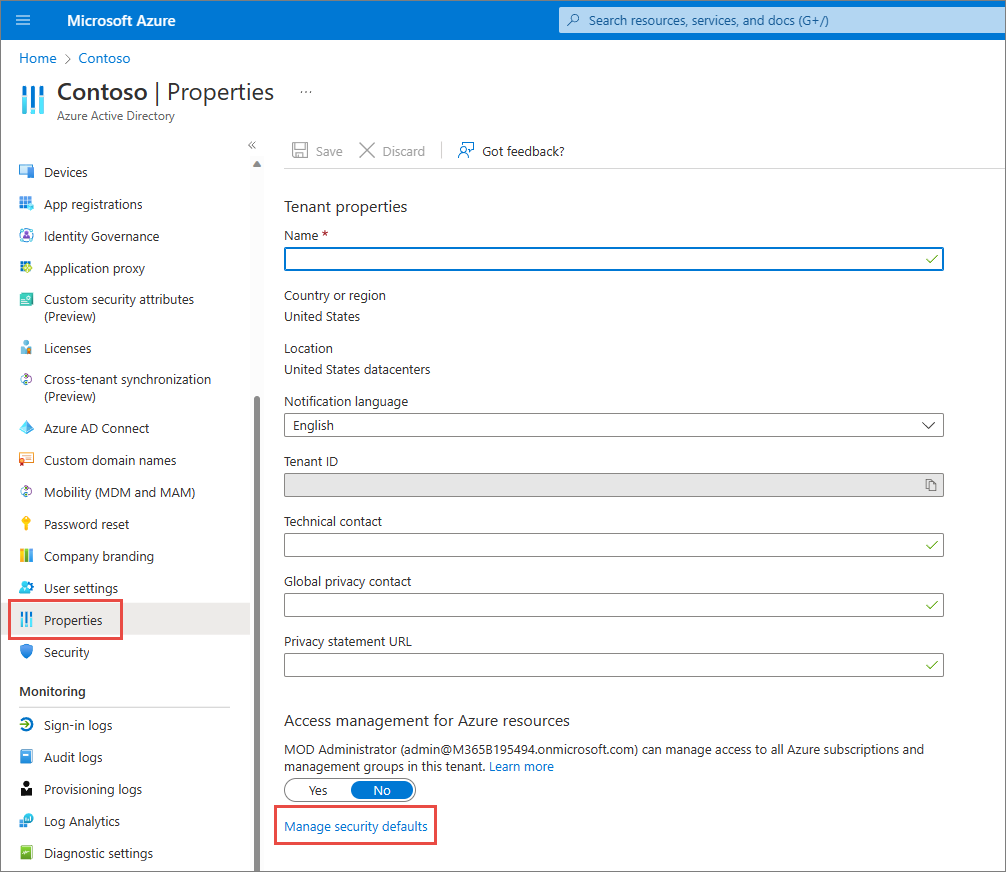
Task: Click the Discard button
Action: coord(392,151)
